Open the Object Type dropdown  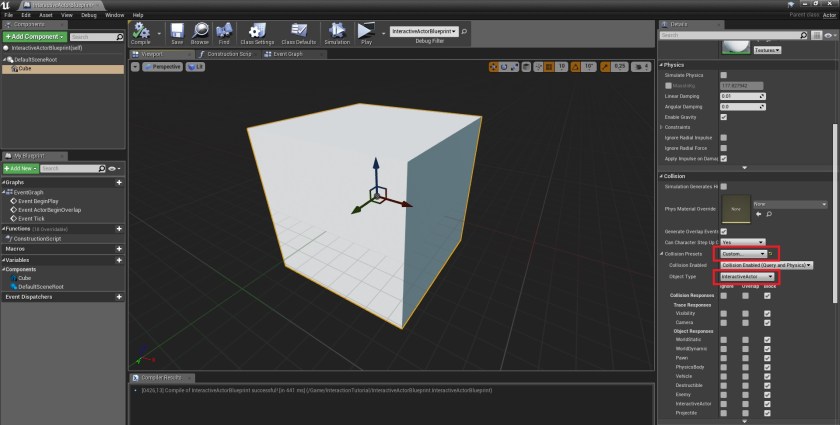click(x=746, y=276)
